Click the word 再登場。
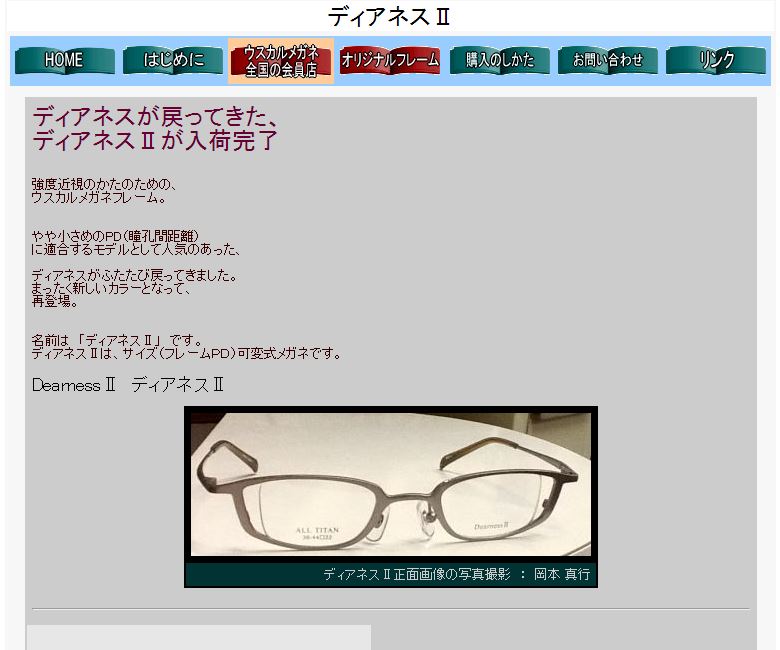This screenshot has height=650, width=780. [x=55, y=301]
